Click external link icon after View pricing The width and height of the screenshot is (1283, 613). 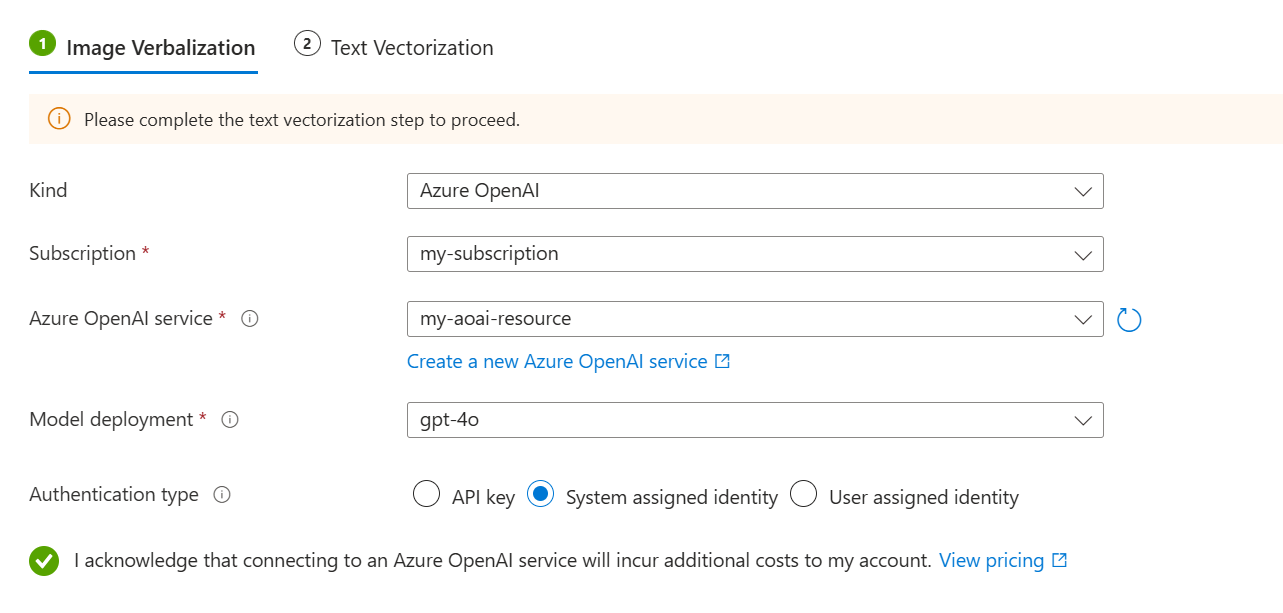[x=1060, y=561]
